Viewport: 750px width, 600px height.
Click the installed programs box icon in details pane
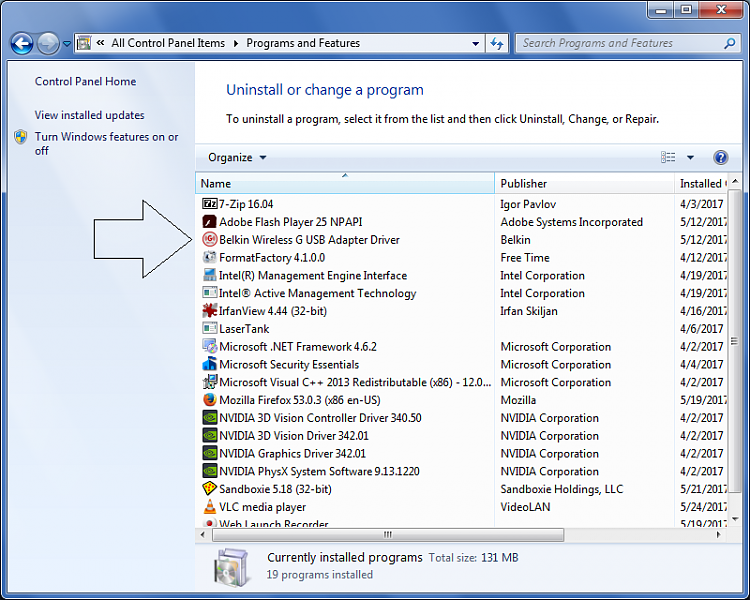pyautogui.click(x=232, y=568)
